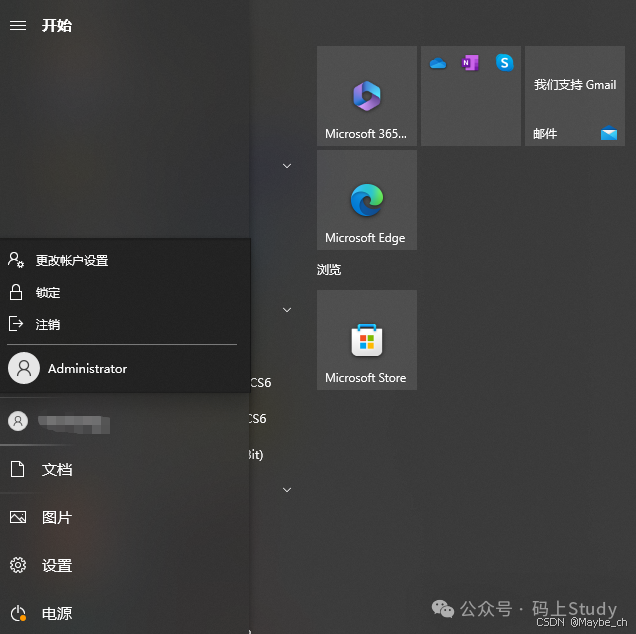Open Settings from Start sidebar
This screenshot has height=634, width=636.
point(125,565)
